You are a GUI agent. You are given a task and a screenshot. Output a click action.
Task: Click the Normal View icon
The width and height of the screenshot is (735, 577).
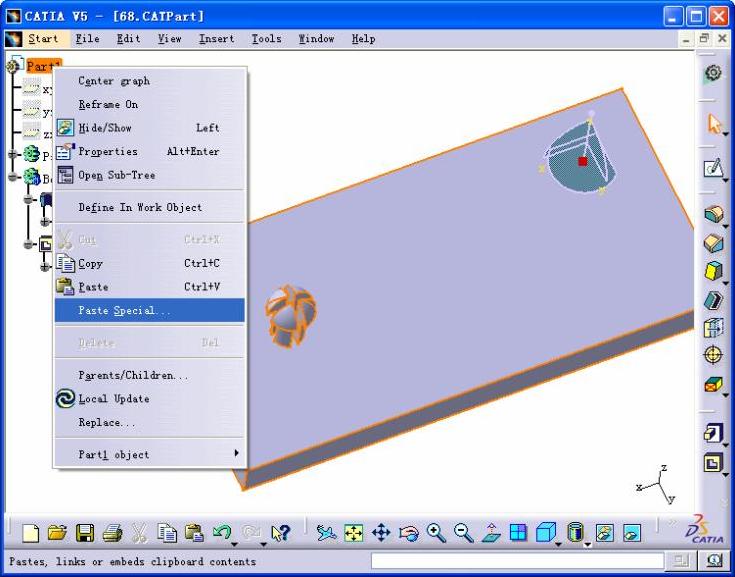(491, 533)
